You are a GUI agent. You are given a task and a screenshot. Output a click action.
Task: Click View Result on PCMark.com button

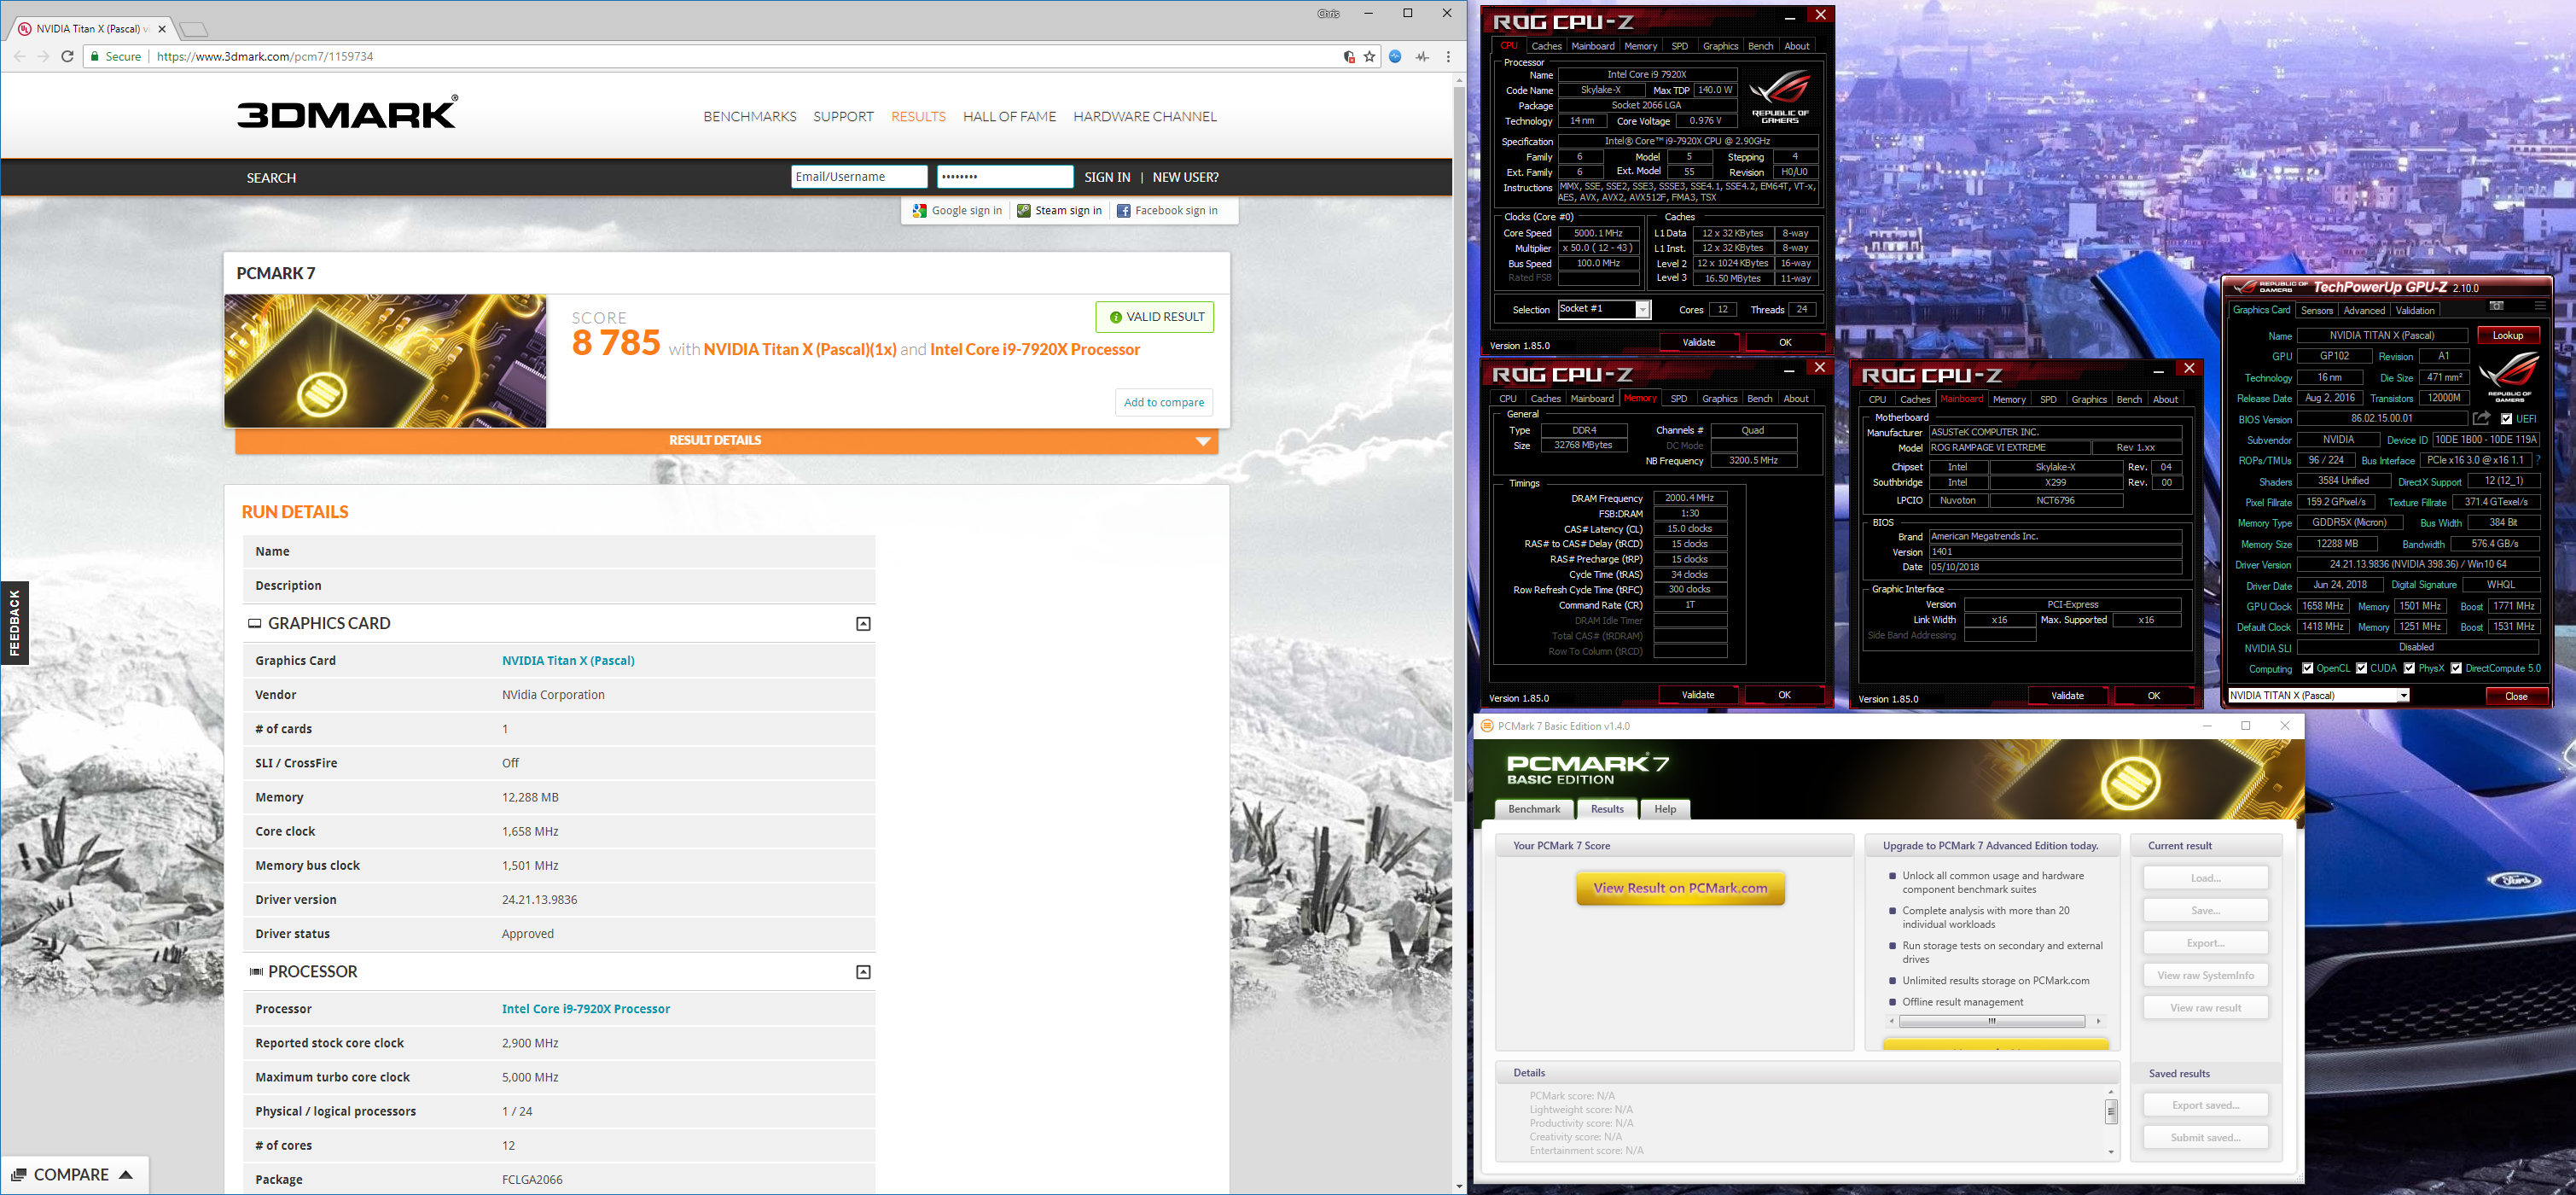pyautogui.click(x=1680, y=888)
